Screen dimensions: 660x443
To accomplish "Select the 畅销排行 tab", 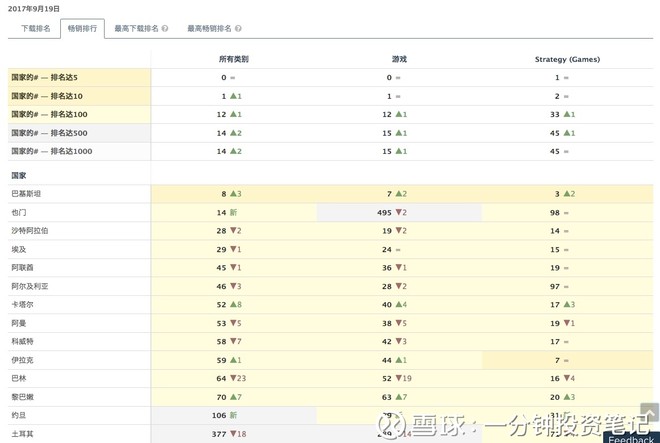I will click(x=82, y=28).
